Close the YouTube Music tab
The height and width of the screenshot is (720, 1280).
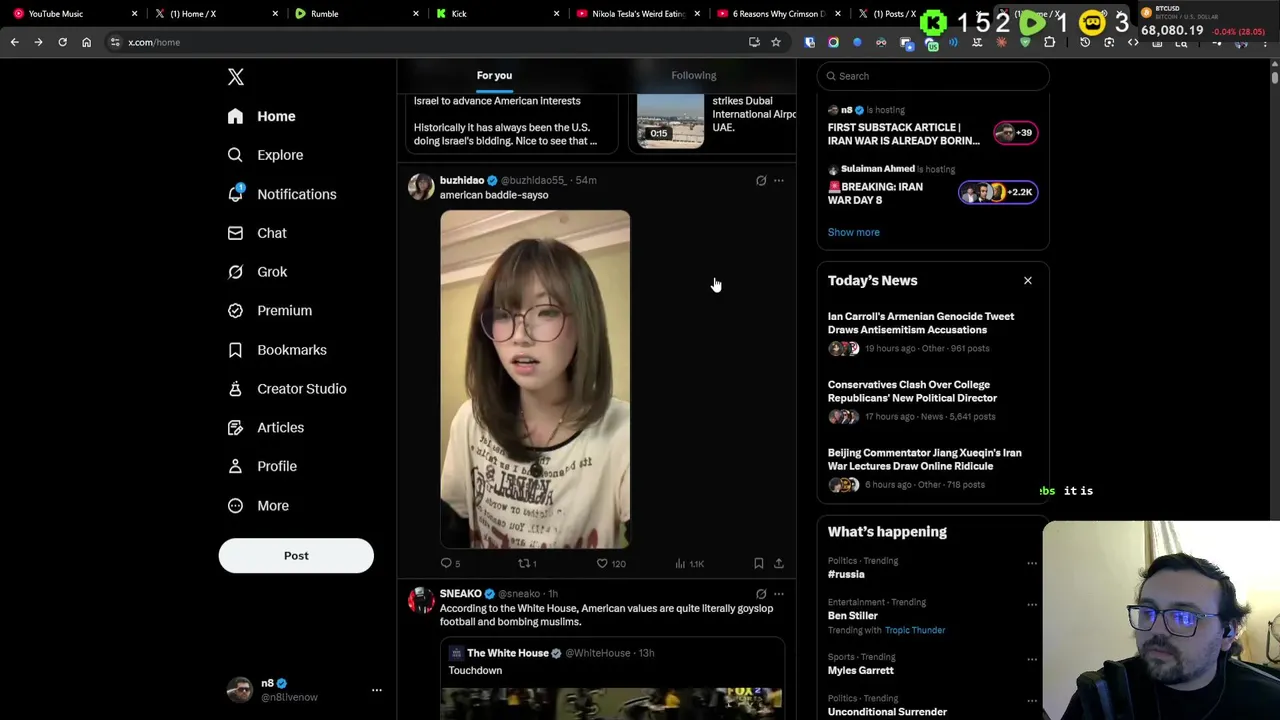coord(134,14)
